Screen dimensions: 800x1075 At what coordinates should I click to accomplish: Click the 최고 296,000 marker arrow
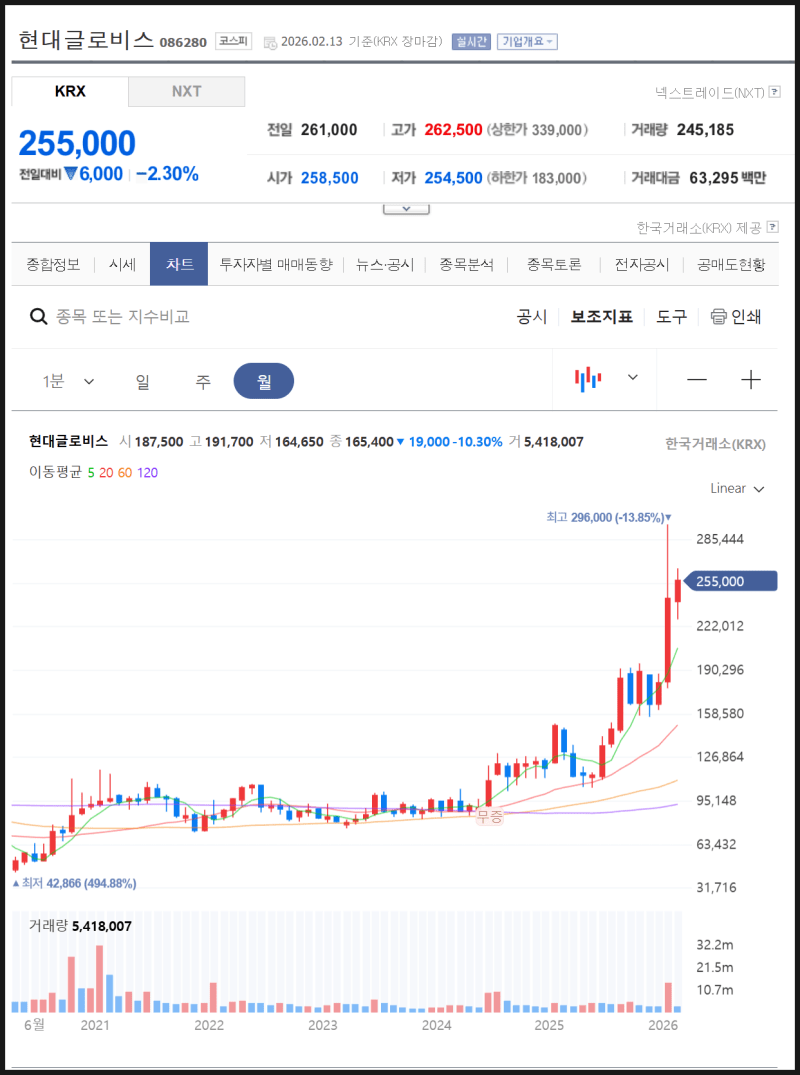coord(668,518)
